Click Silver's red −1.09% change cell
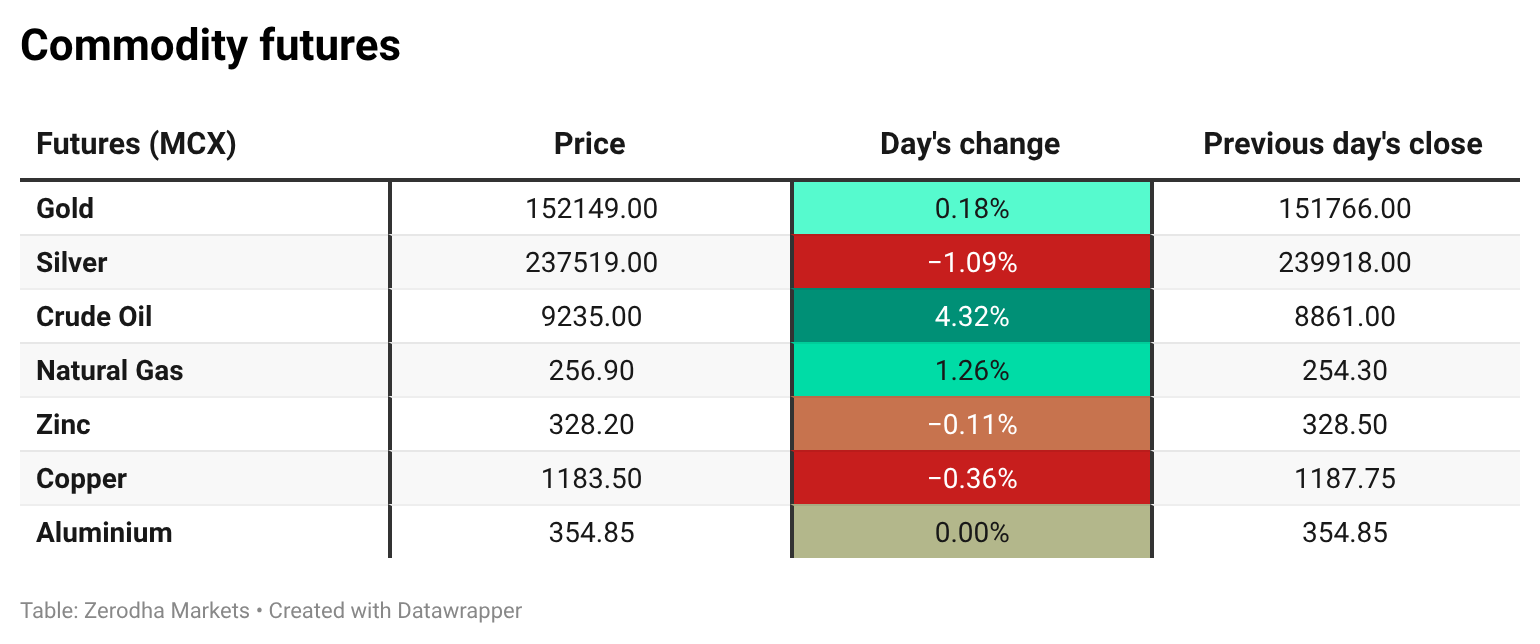 point(971,263)
